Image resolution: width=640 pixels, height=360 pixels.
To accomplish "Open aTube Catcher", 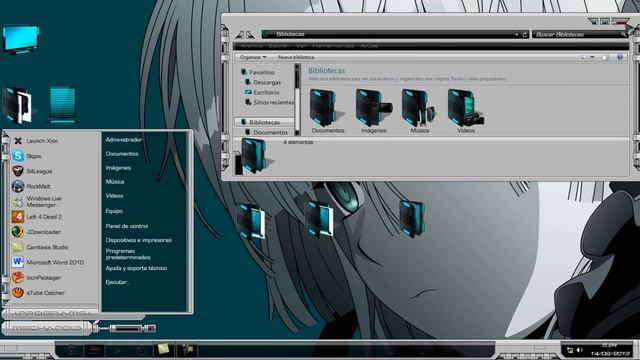I will point(38,293).
